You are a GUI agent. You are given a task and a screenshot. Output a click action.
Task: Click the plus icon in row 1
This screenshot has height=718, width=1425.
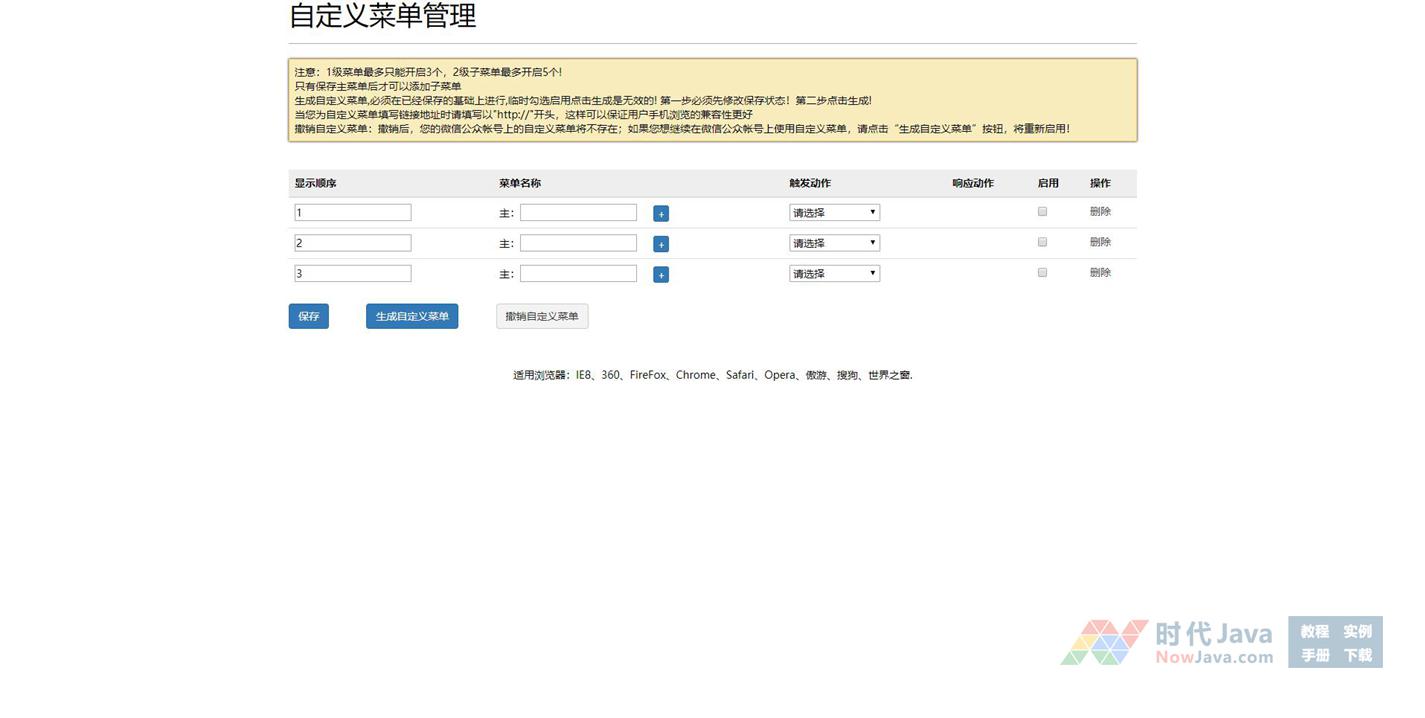pos(660,214)
